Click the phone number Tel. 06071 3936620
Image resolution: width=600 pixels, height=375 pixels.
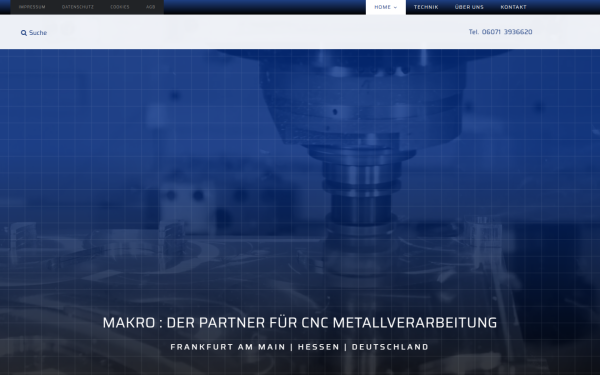pyautogui.click(x=501, y=32)
